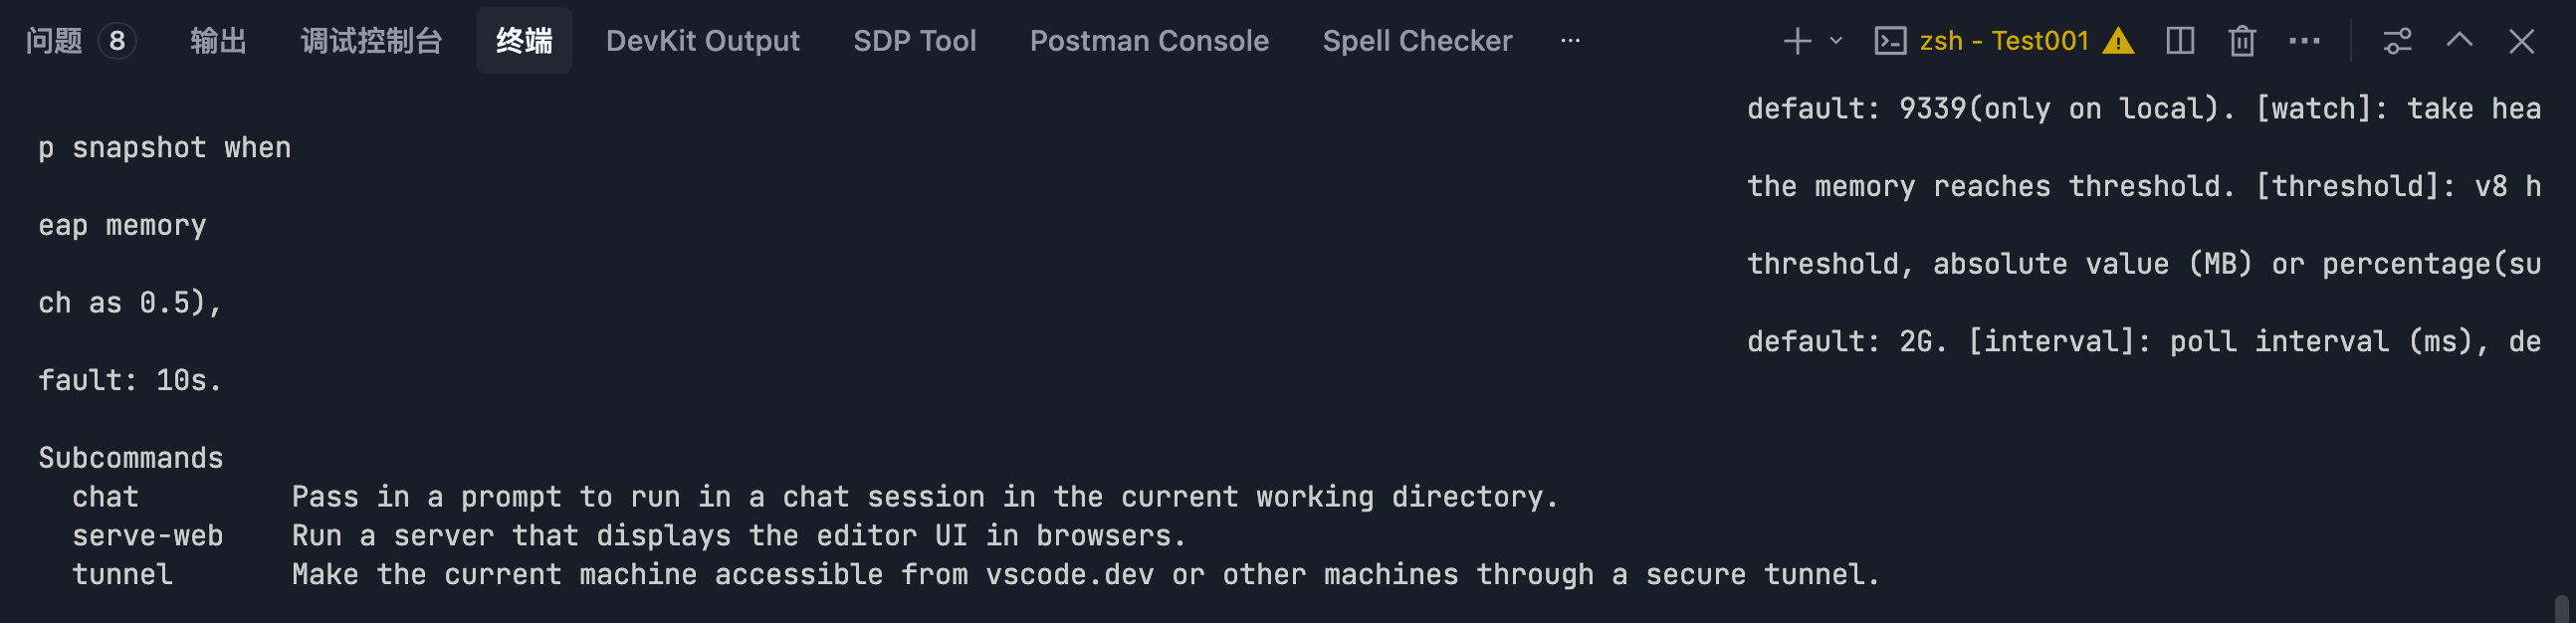Open the terminal launch profile dropdown
This screenshot has width=2576, height=623.
click(1836, 41)
